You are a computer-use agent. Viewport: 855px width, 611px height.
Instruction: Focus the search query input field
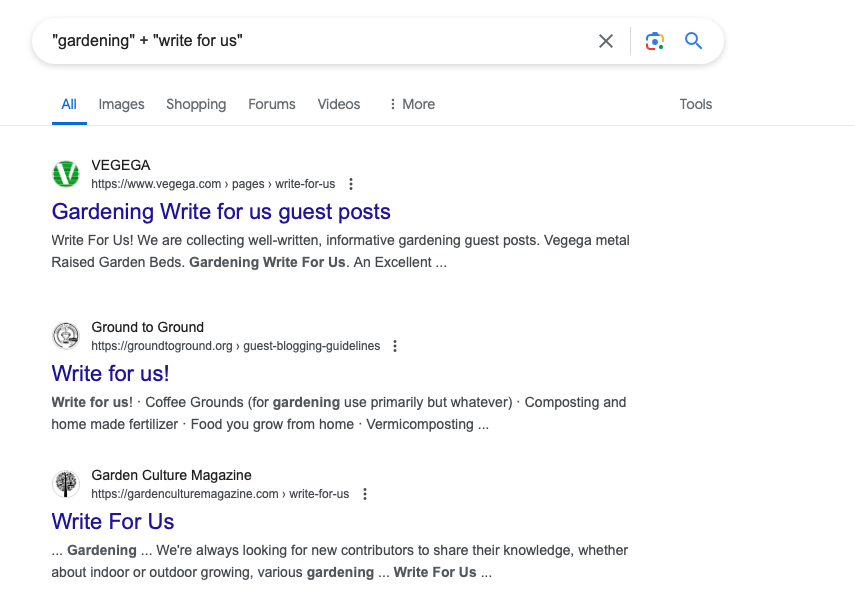pyautogui.click(x=316, y=41)
